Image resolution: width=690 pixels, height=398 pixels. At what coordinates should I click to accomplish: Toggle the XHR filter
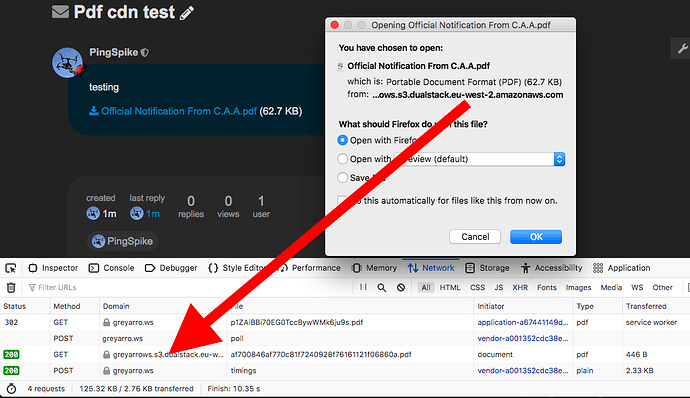point(520,287)
